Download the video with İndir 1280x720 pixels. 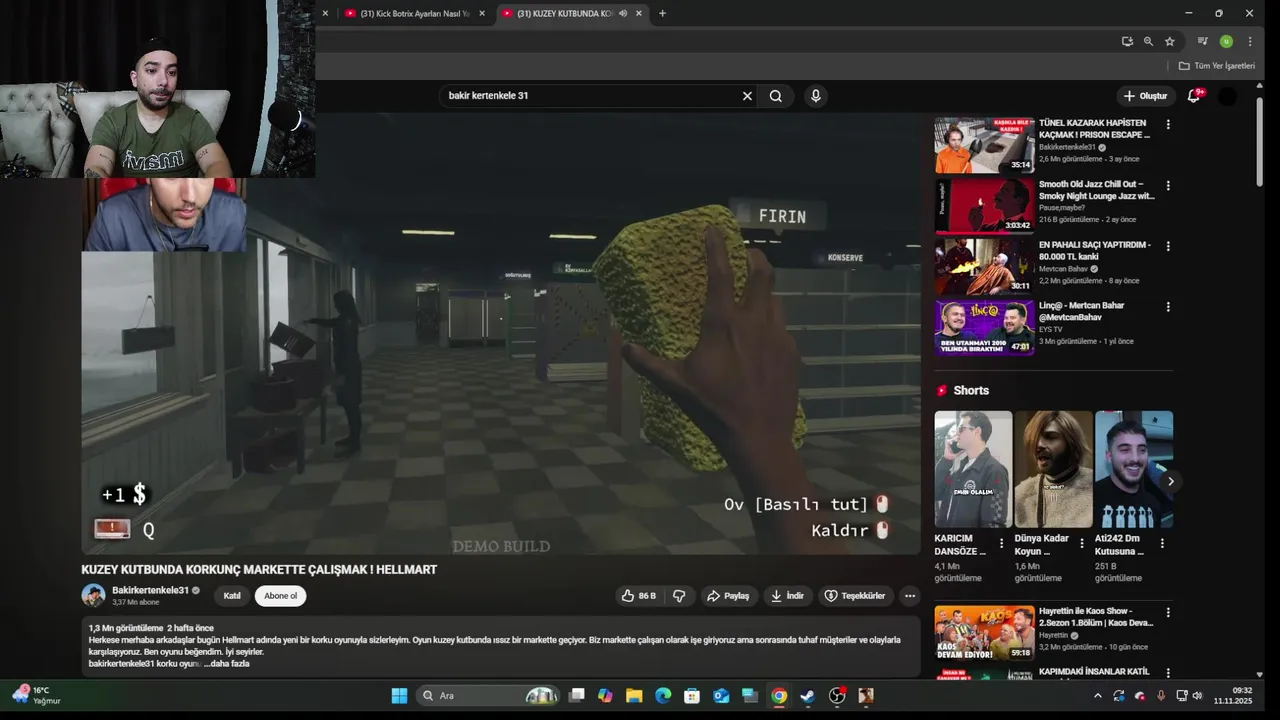[787, 596]
